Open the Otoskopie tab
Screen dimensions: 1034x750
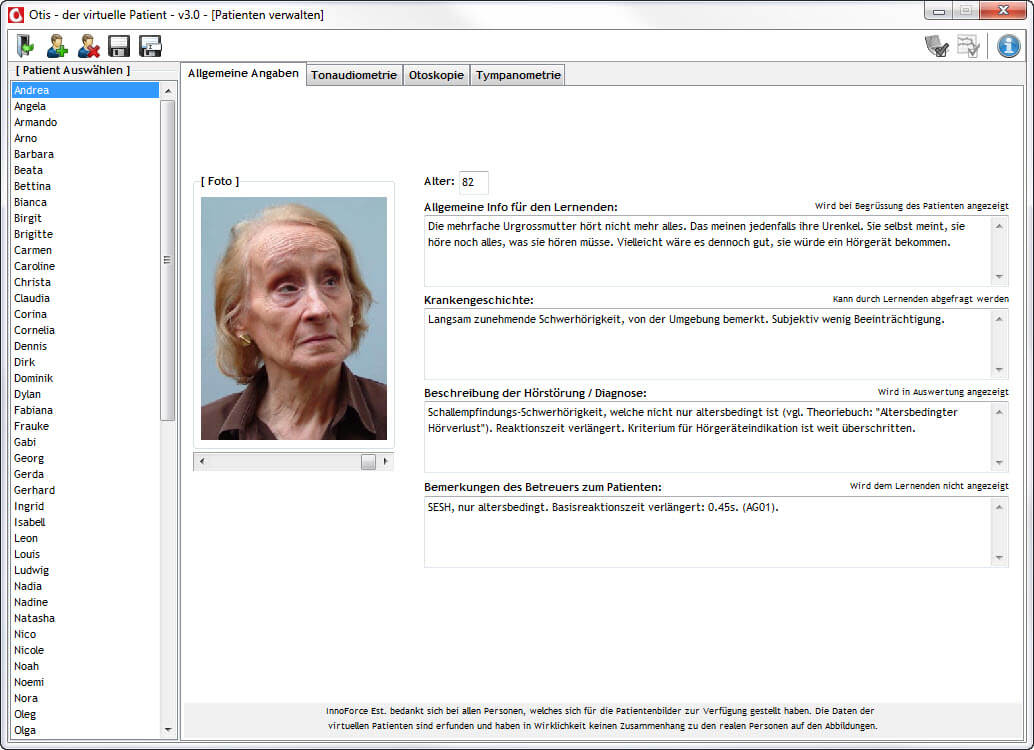click(436, 75)
